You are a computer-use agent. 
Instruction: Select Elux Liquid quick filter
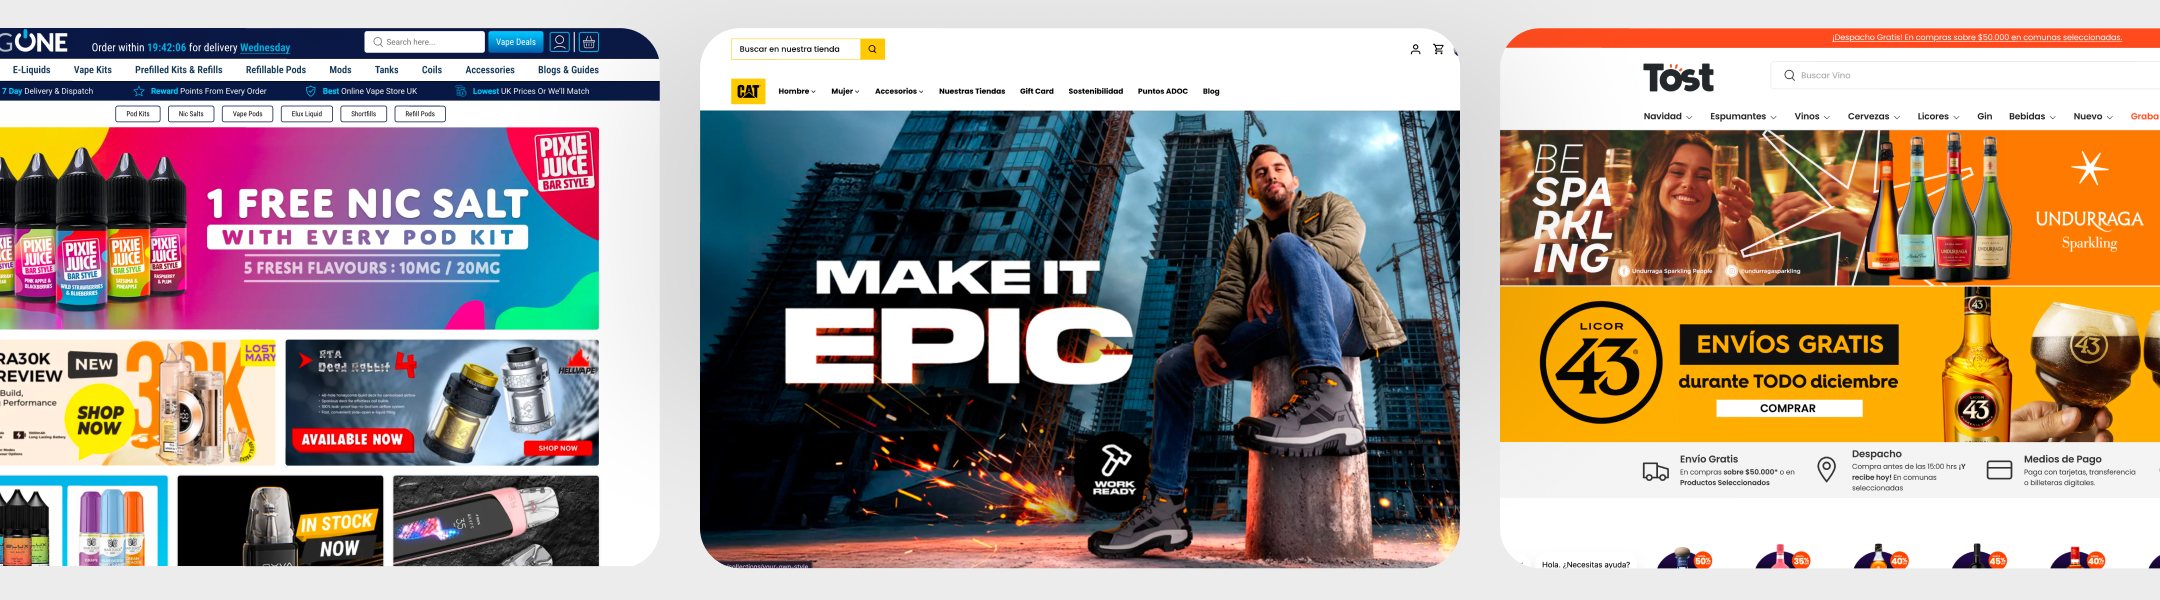(x=307, y=114)
